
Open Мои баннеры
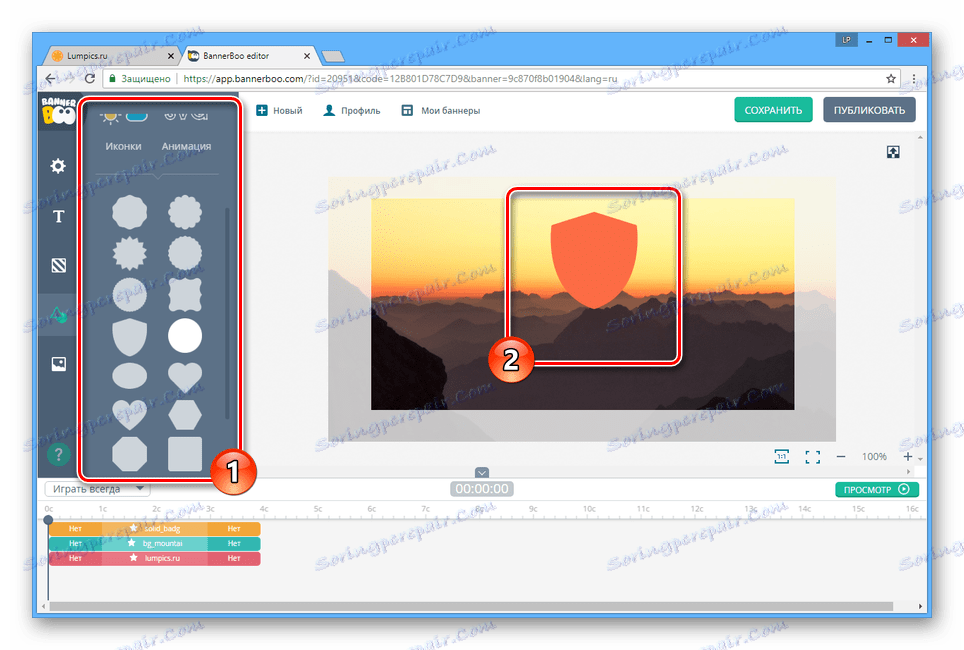click(441, 111)
